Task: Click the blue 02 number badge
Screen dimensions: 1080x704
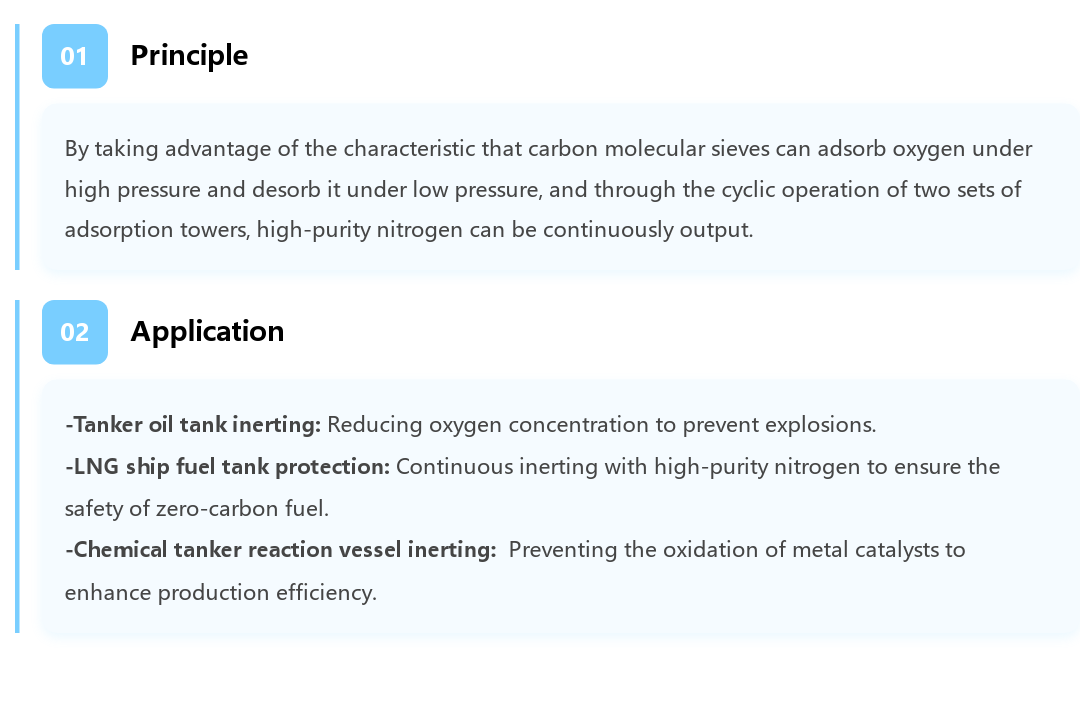Action: click(x=75, y=332)
